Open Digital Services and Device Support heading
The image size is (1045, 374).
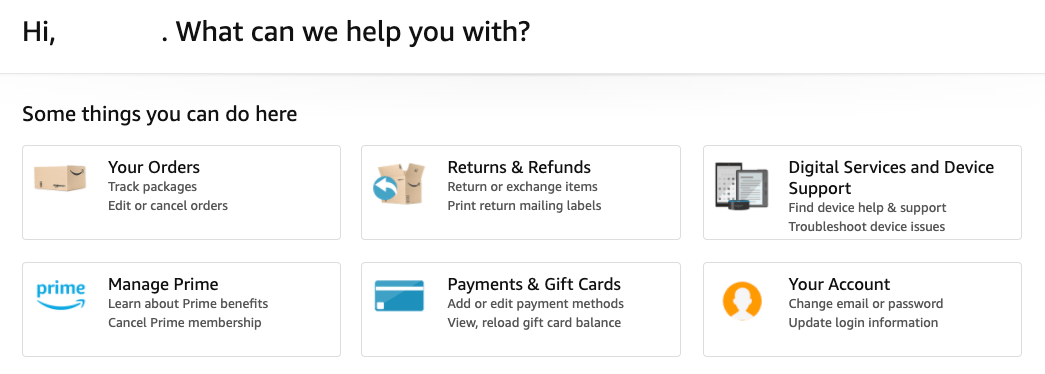891,177
